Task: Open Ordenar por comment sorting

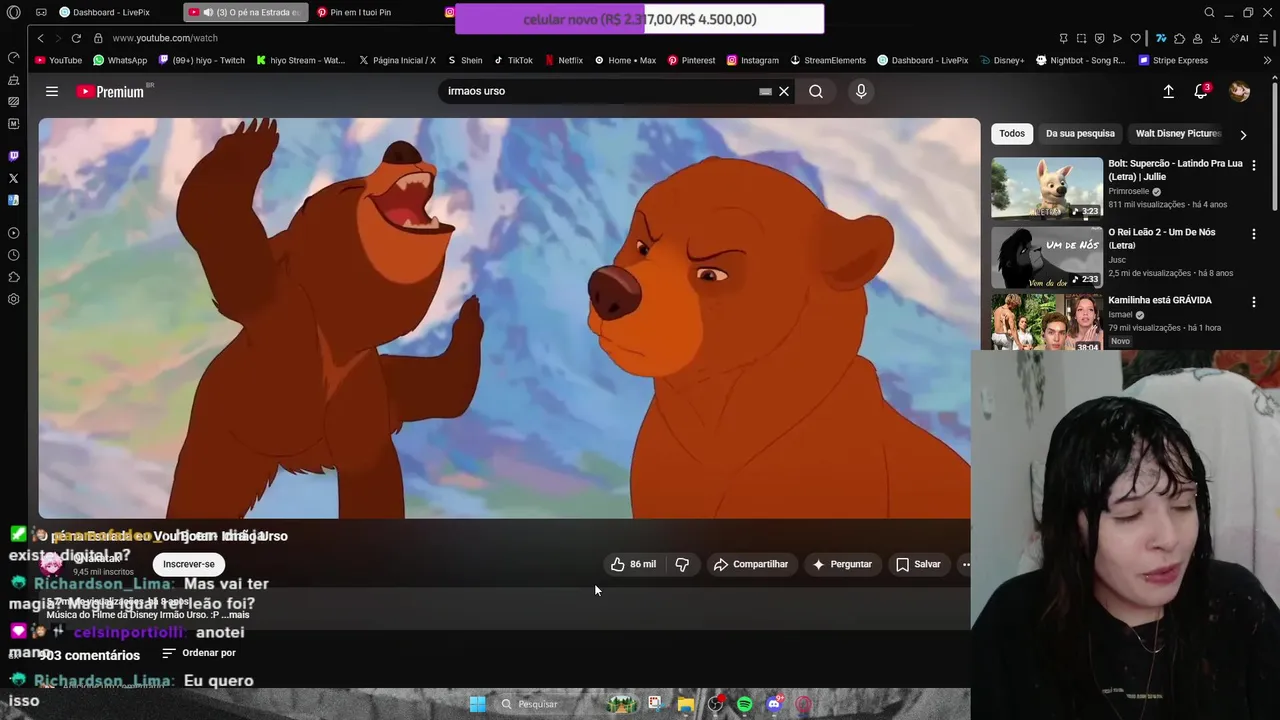Action: tap(199, 653)
